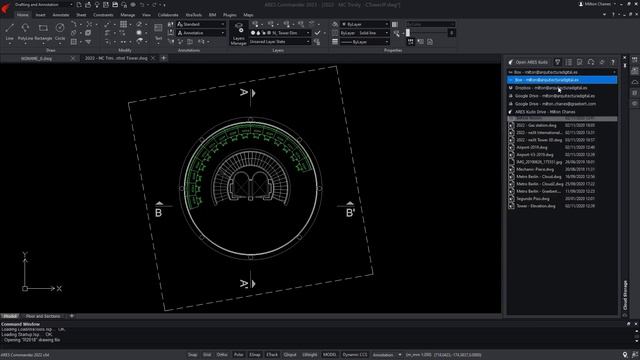Click the green check mark in Layers group
This screenshot has width=640, height=360.
317,33
